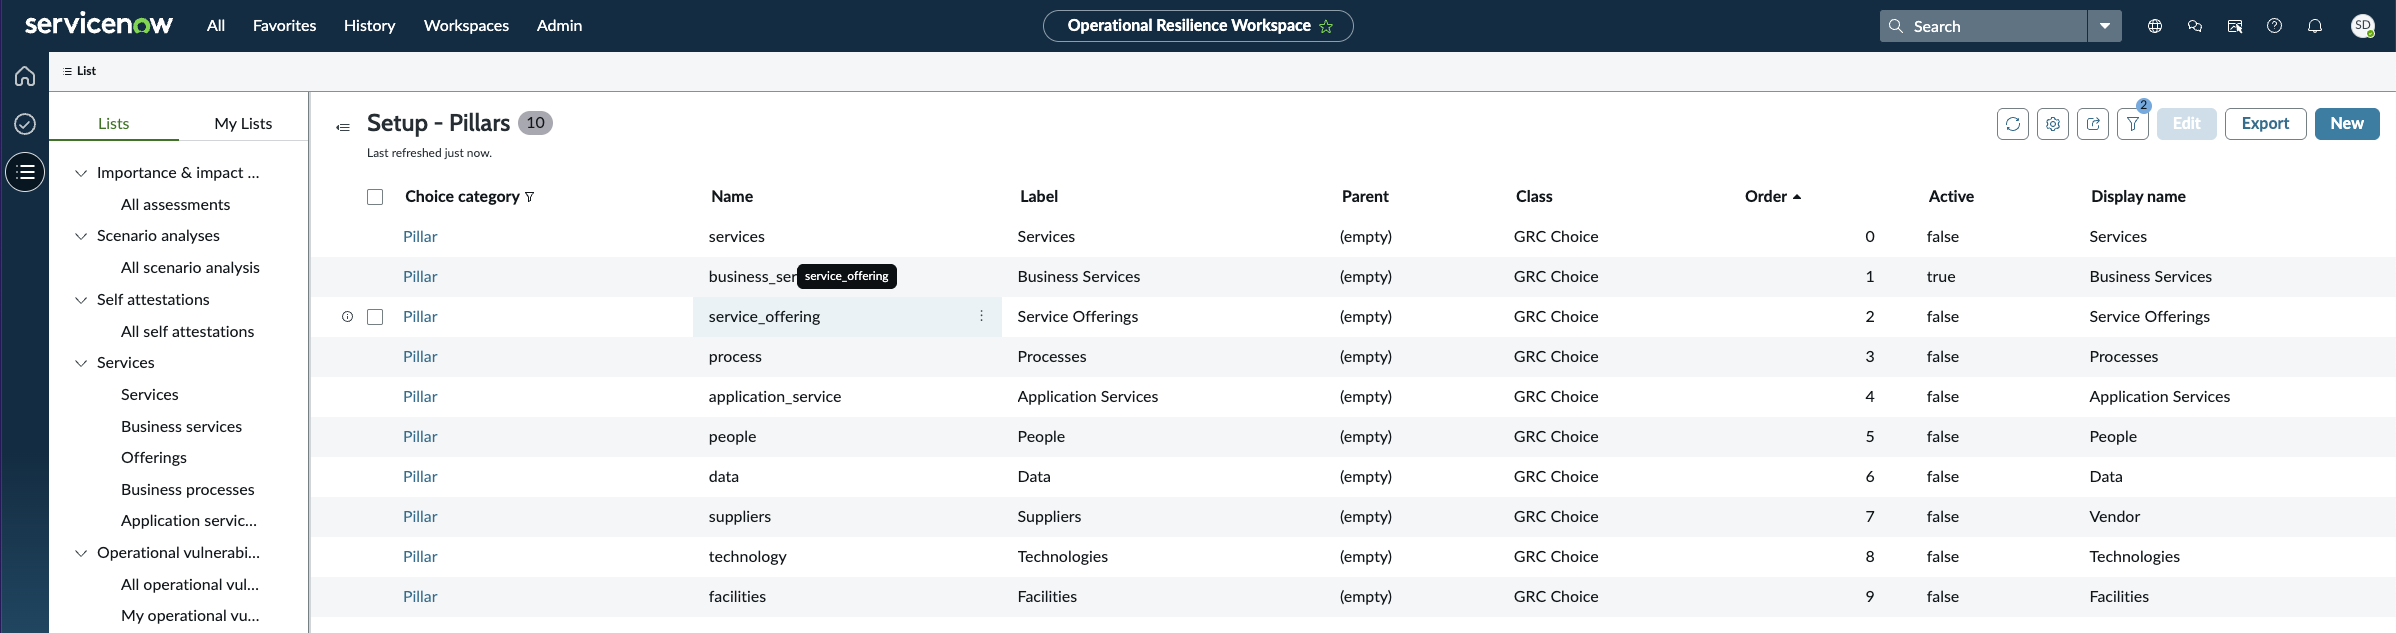Click the Choice category filter indicator
Screen dimensions: 2396x633
(x=530, y=197)
